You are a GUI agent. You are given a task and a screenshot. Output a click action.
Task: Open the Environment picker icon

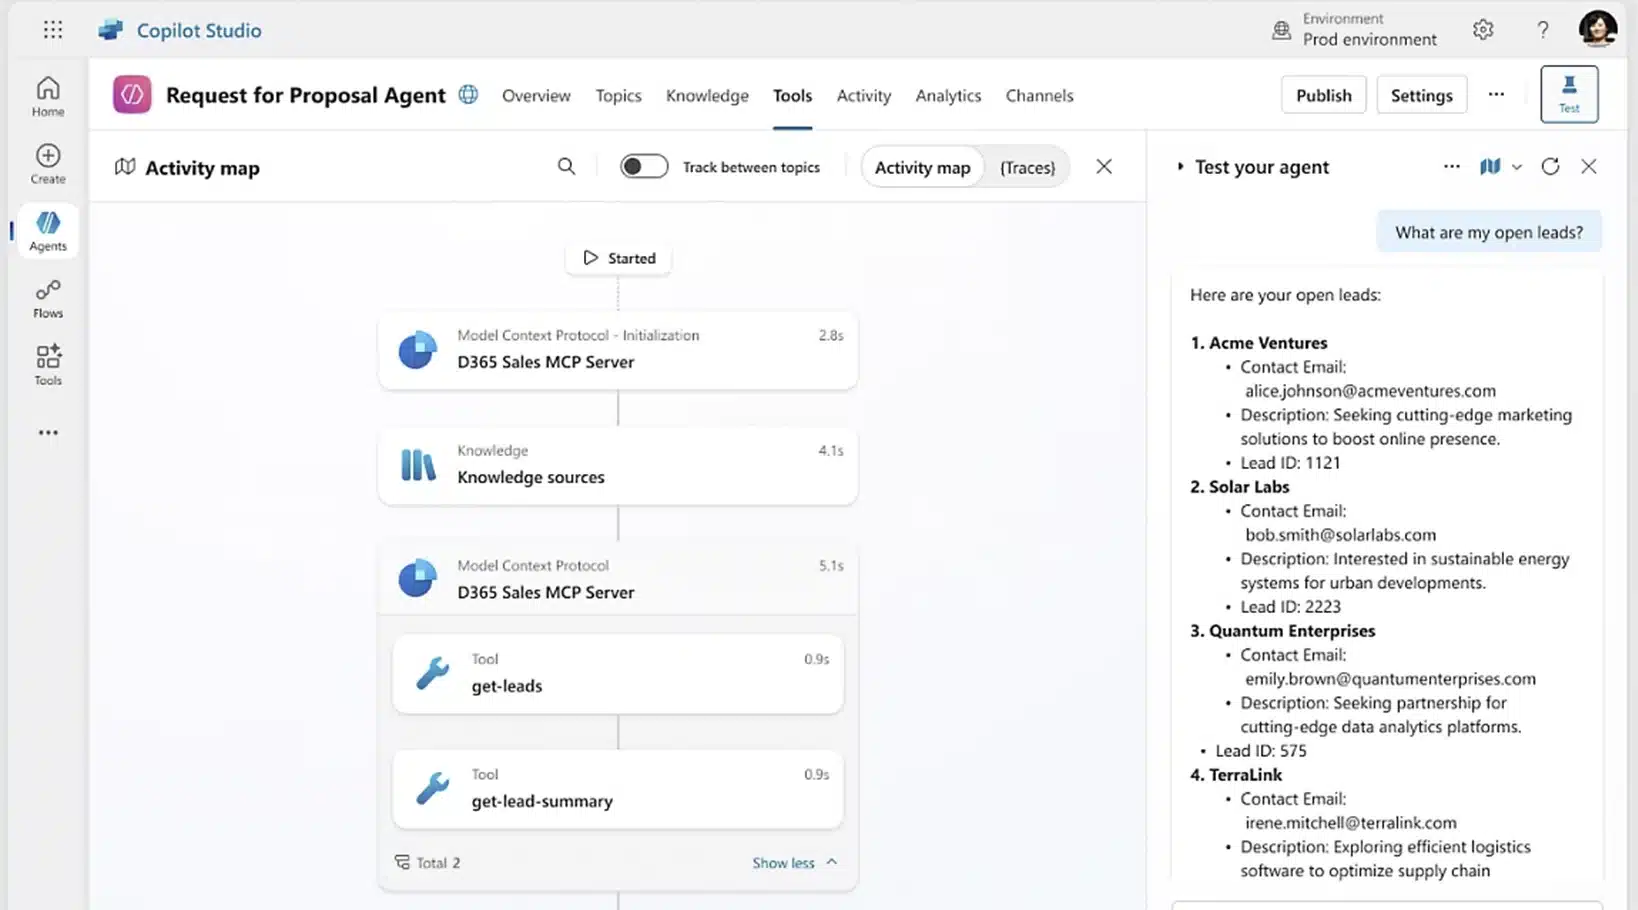pos(1281,30)
